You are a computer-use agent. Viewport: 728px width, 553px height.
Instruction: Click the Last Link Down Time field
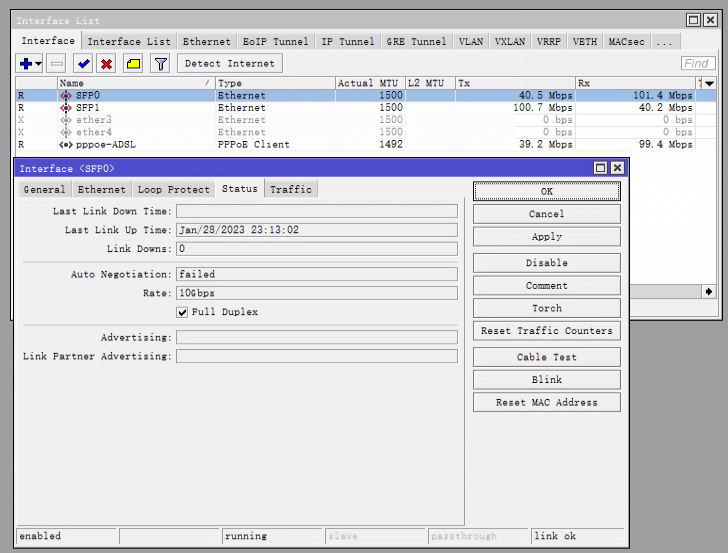pos(317,211)
